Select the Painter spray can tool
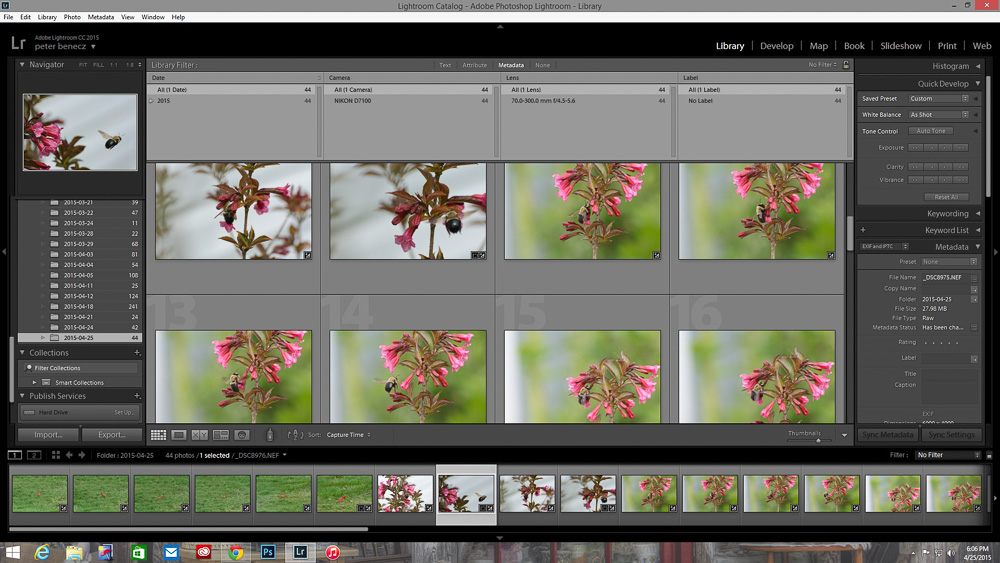The width and height of the screenshot is (1000, 563). point(269,435)
